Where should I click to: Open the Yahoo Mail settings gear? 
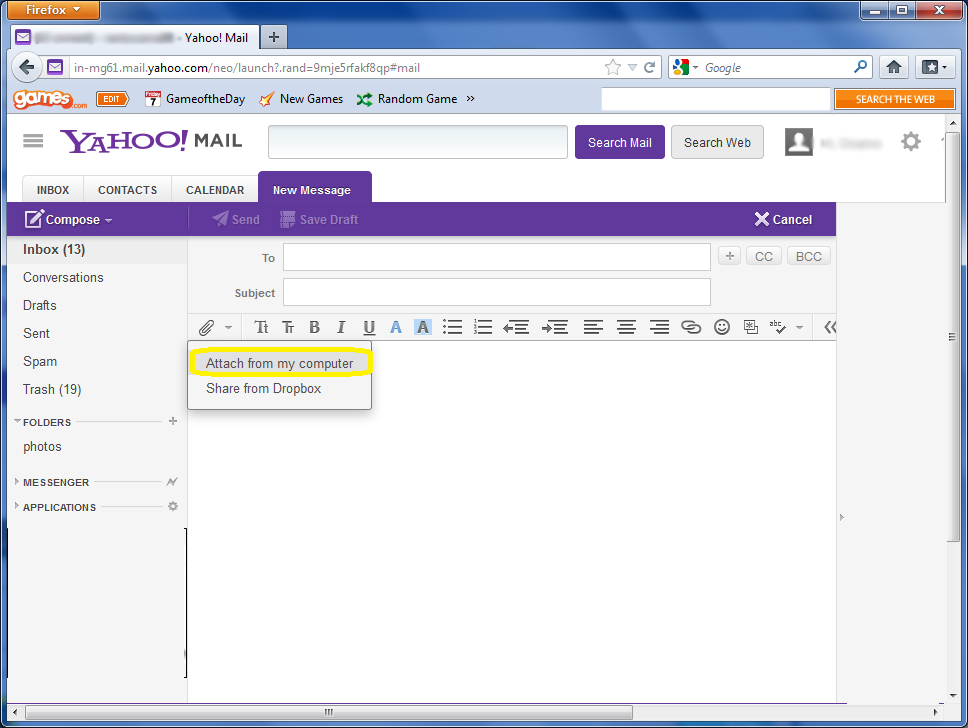911,142
